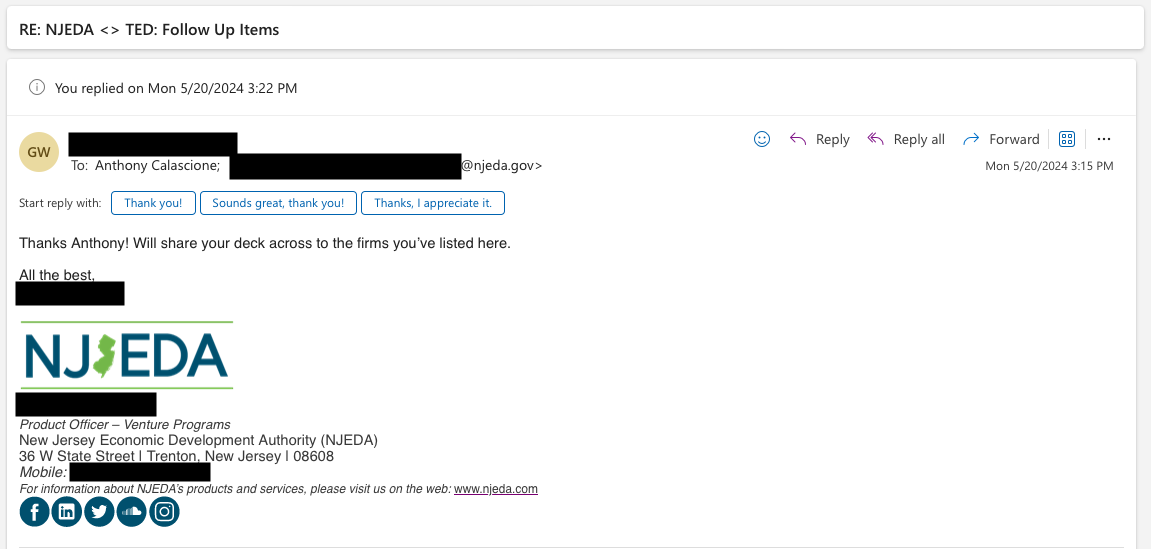
Task: Open the SoundCloud icon in signature
Action: pyautogui.click(x=131, y=512)
